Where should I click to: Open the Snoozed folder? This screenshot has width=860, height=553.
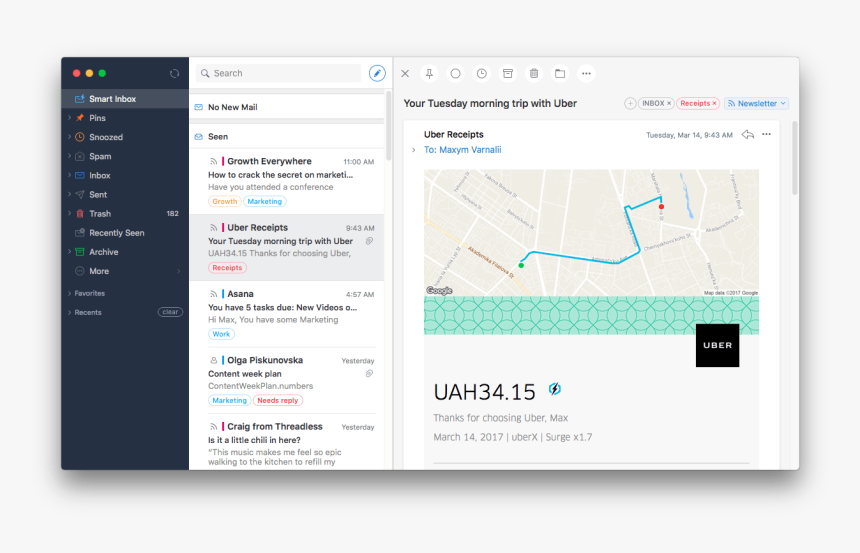coord(125,137)
